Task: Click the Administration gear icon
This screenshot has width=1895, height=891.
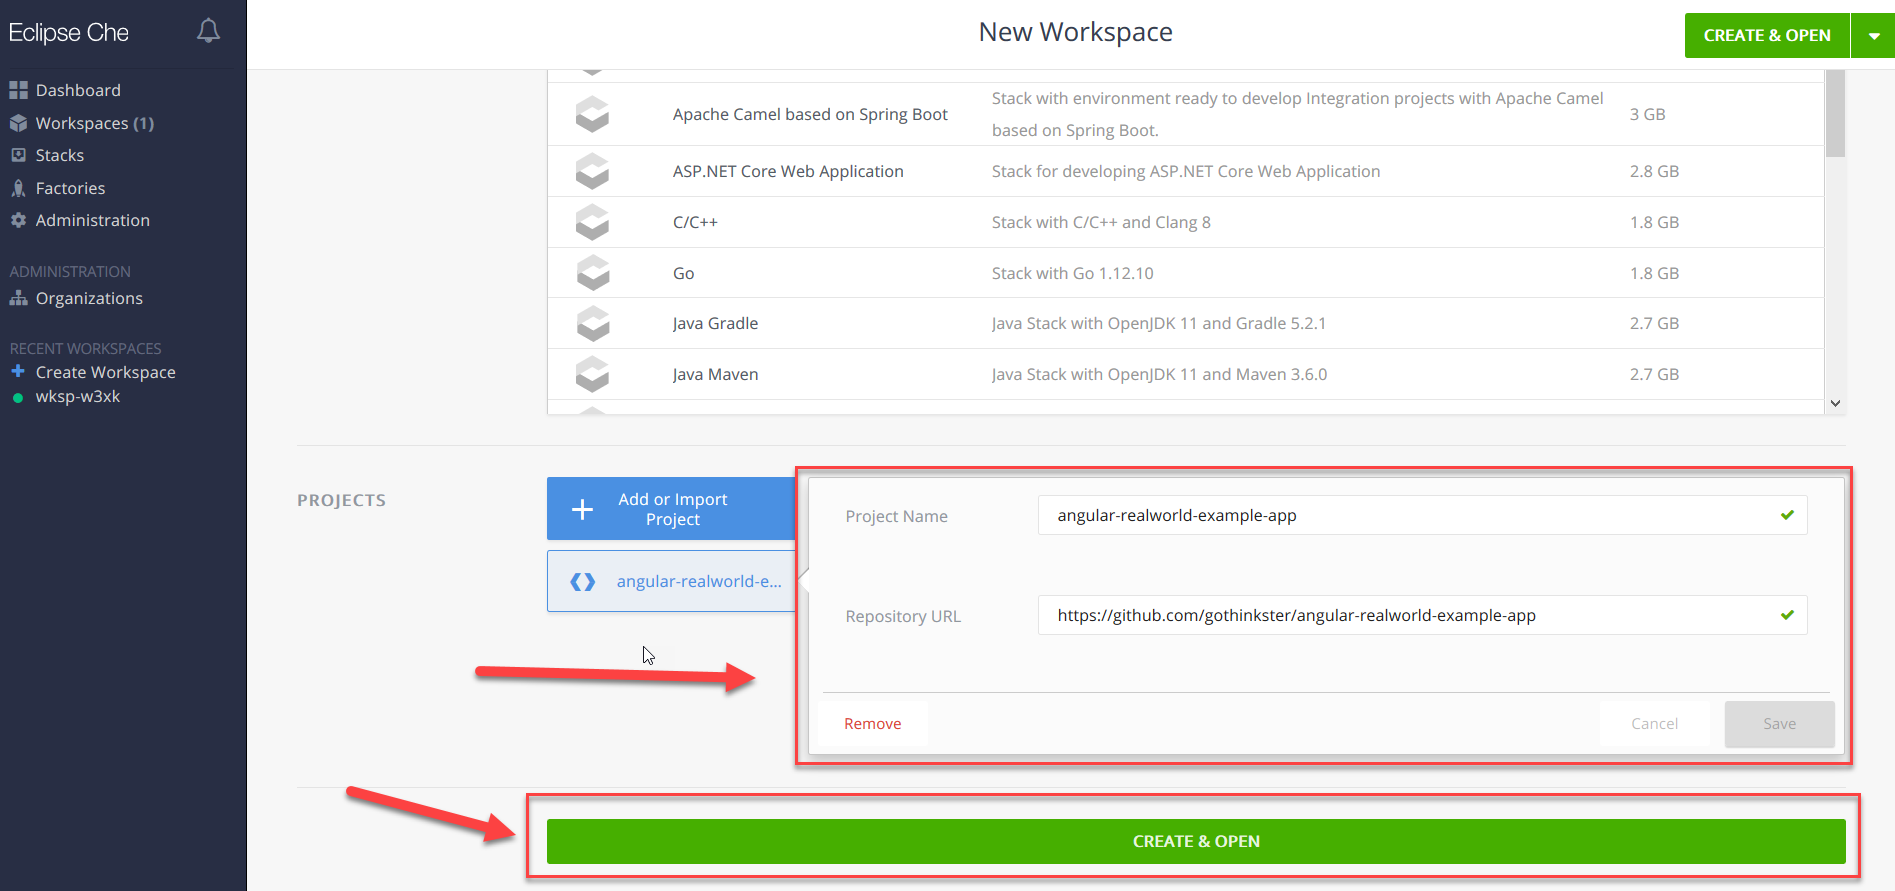Action: [18, 220]
